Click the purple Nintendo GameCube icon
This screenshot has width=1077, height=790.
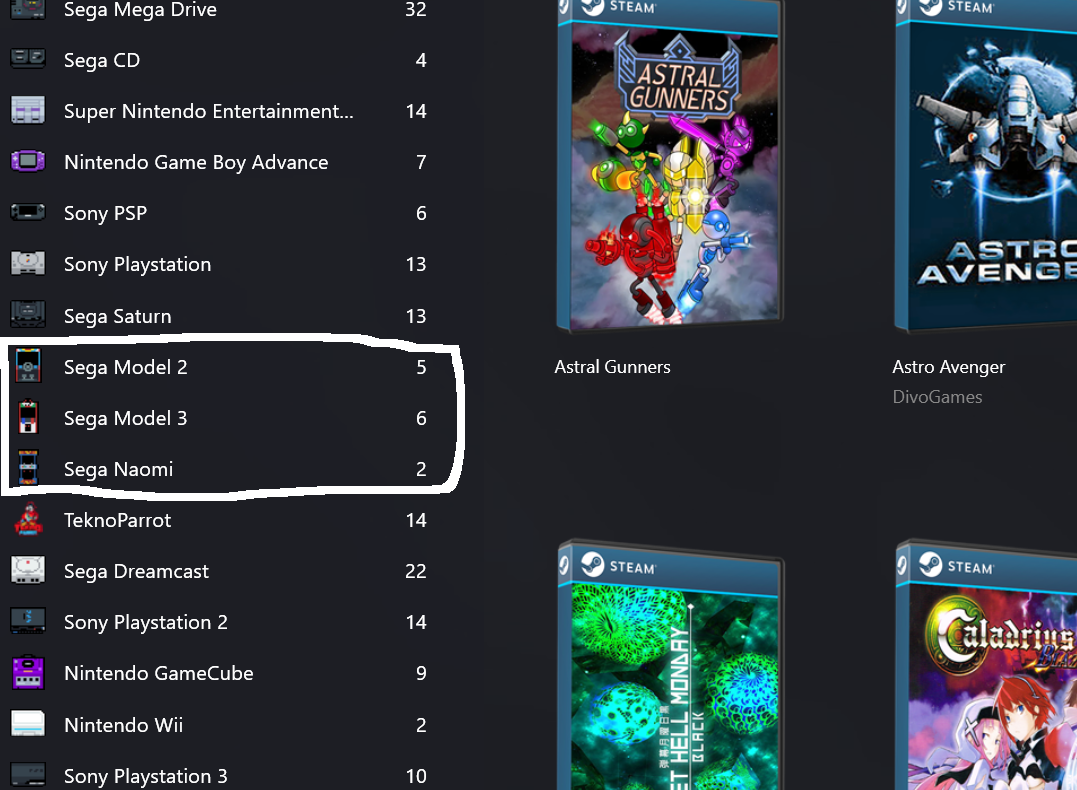point(28,673)
